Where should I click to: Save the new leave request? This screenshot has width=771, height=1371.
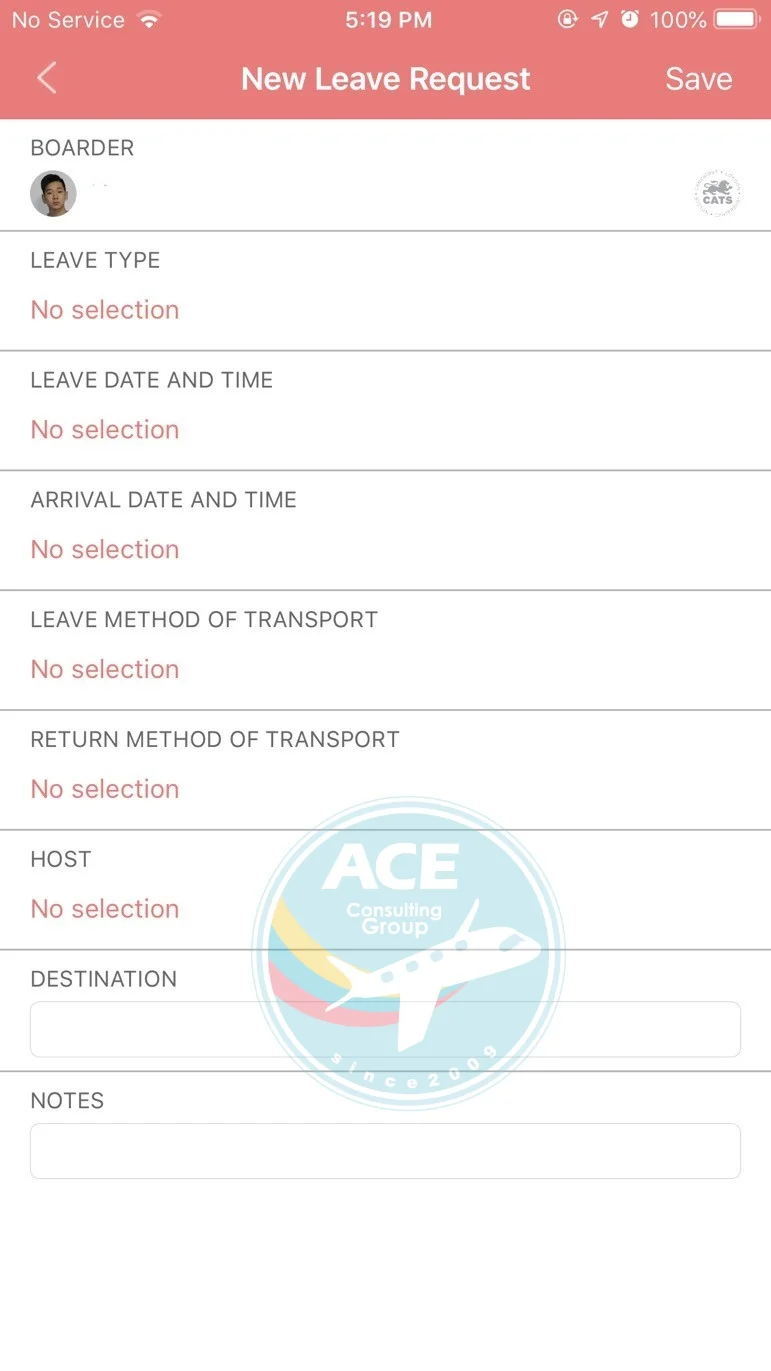tap(698, 79)
